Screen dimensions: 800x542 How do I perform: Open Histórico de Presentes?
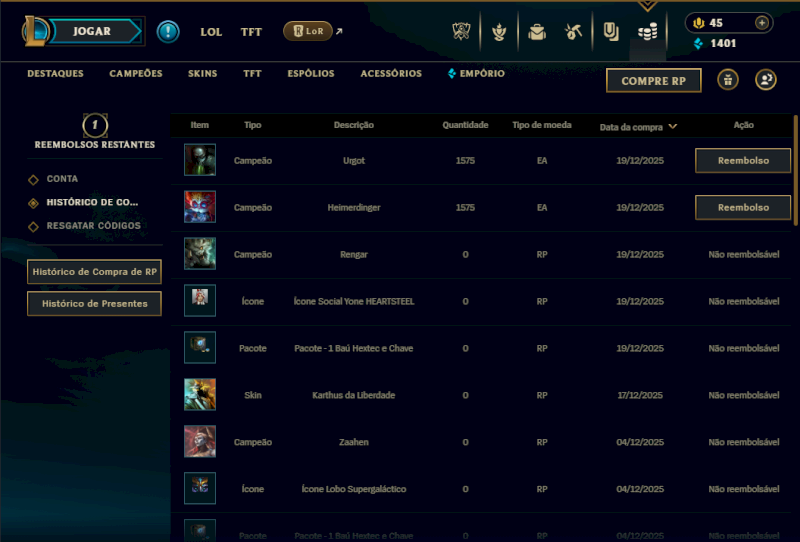tap(94, 304)
